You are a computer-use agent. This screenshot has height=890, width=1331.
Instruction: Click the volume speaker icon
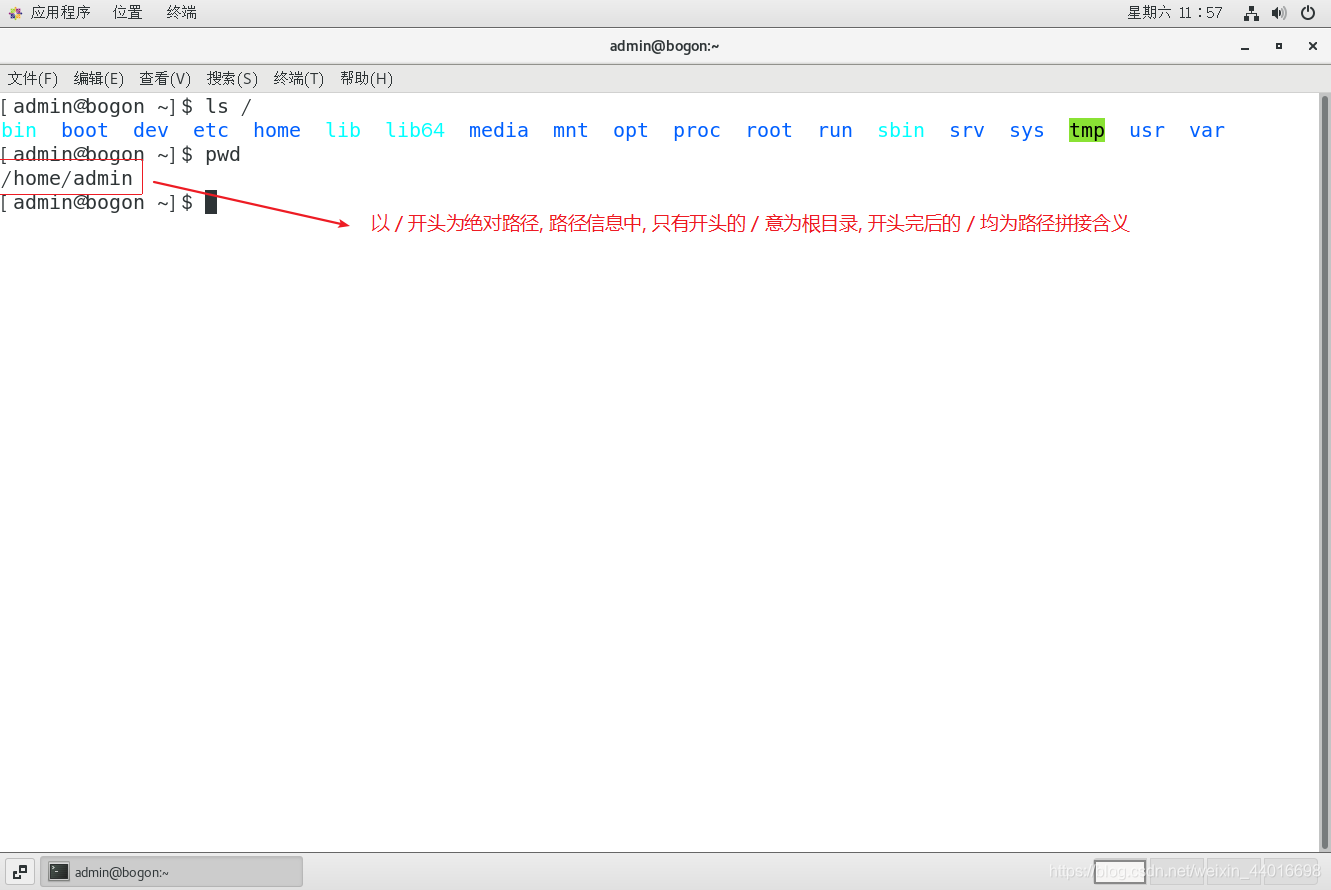(x=1279, y=13)
